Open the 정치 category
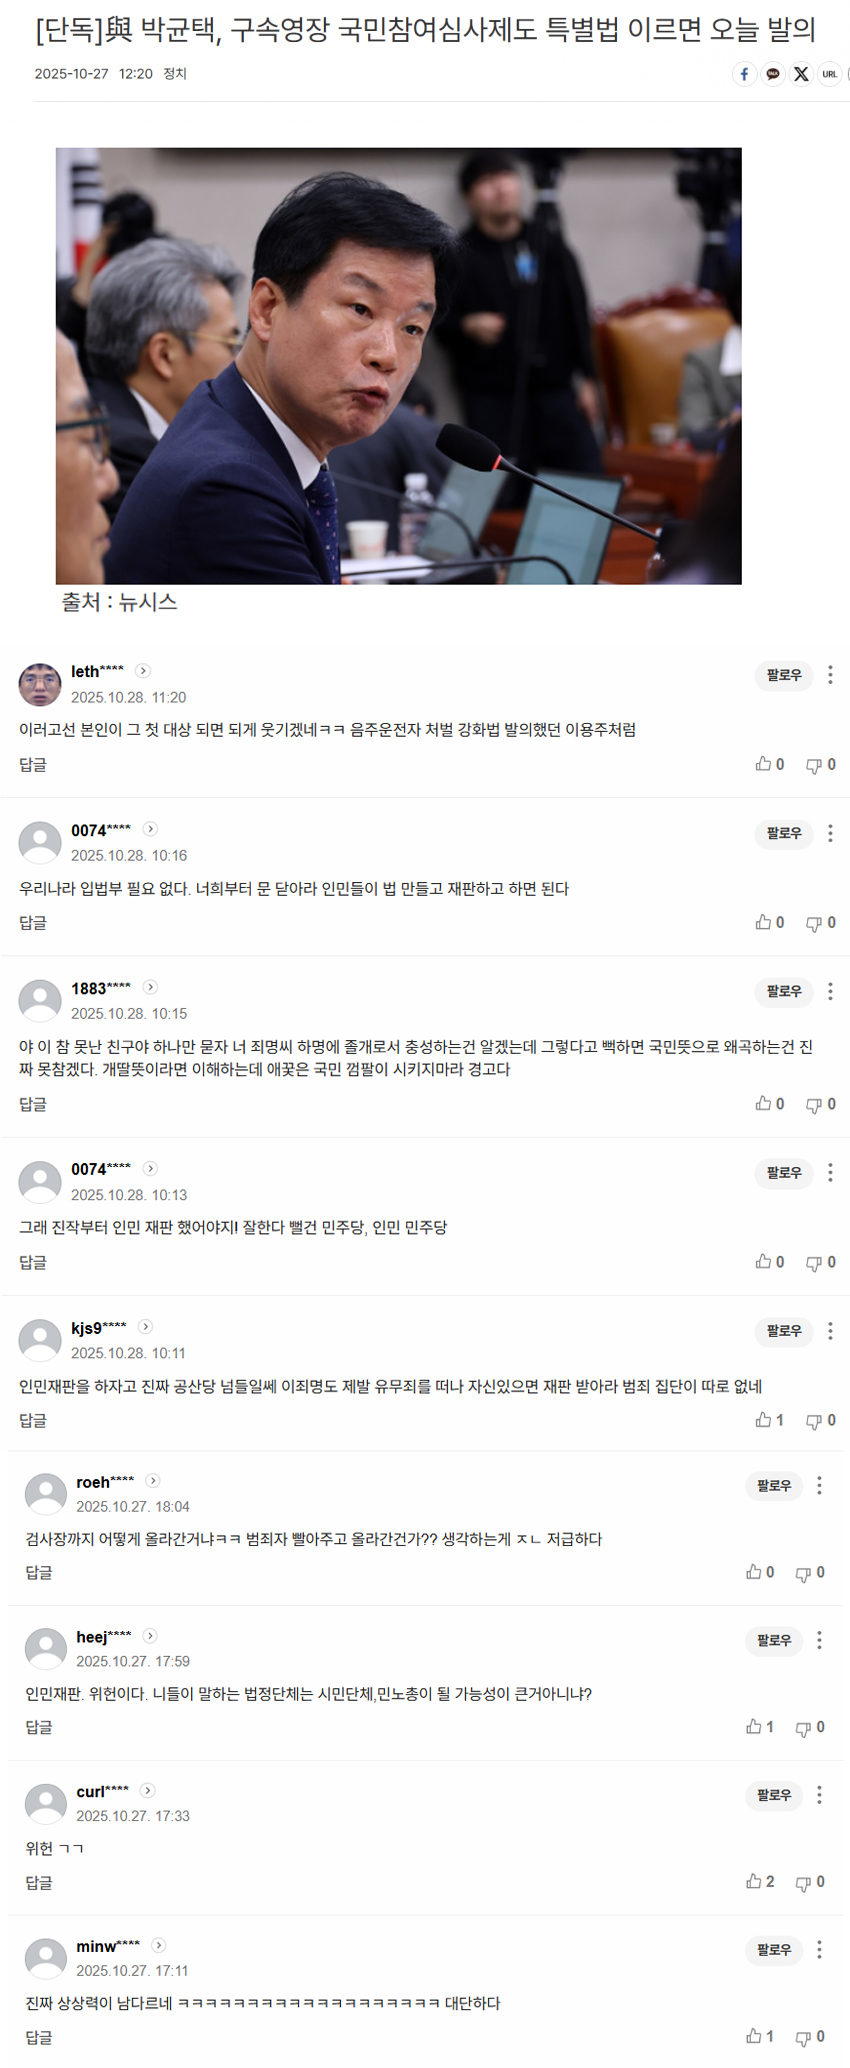This screenshot has height=2068, width=850. click(x=175, y=74)
